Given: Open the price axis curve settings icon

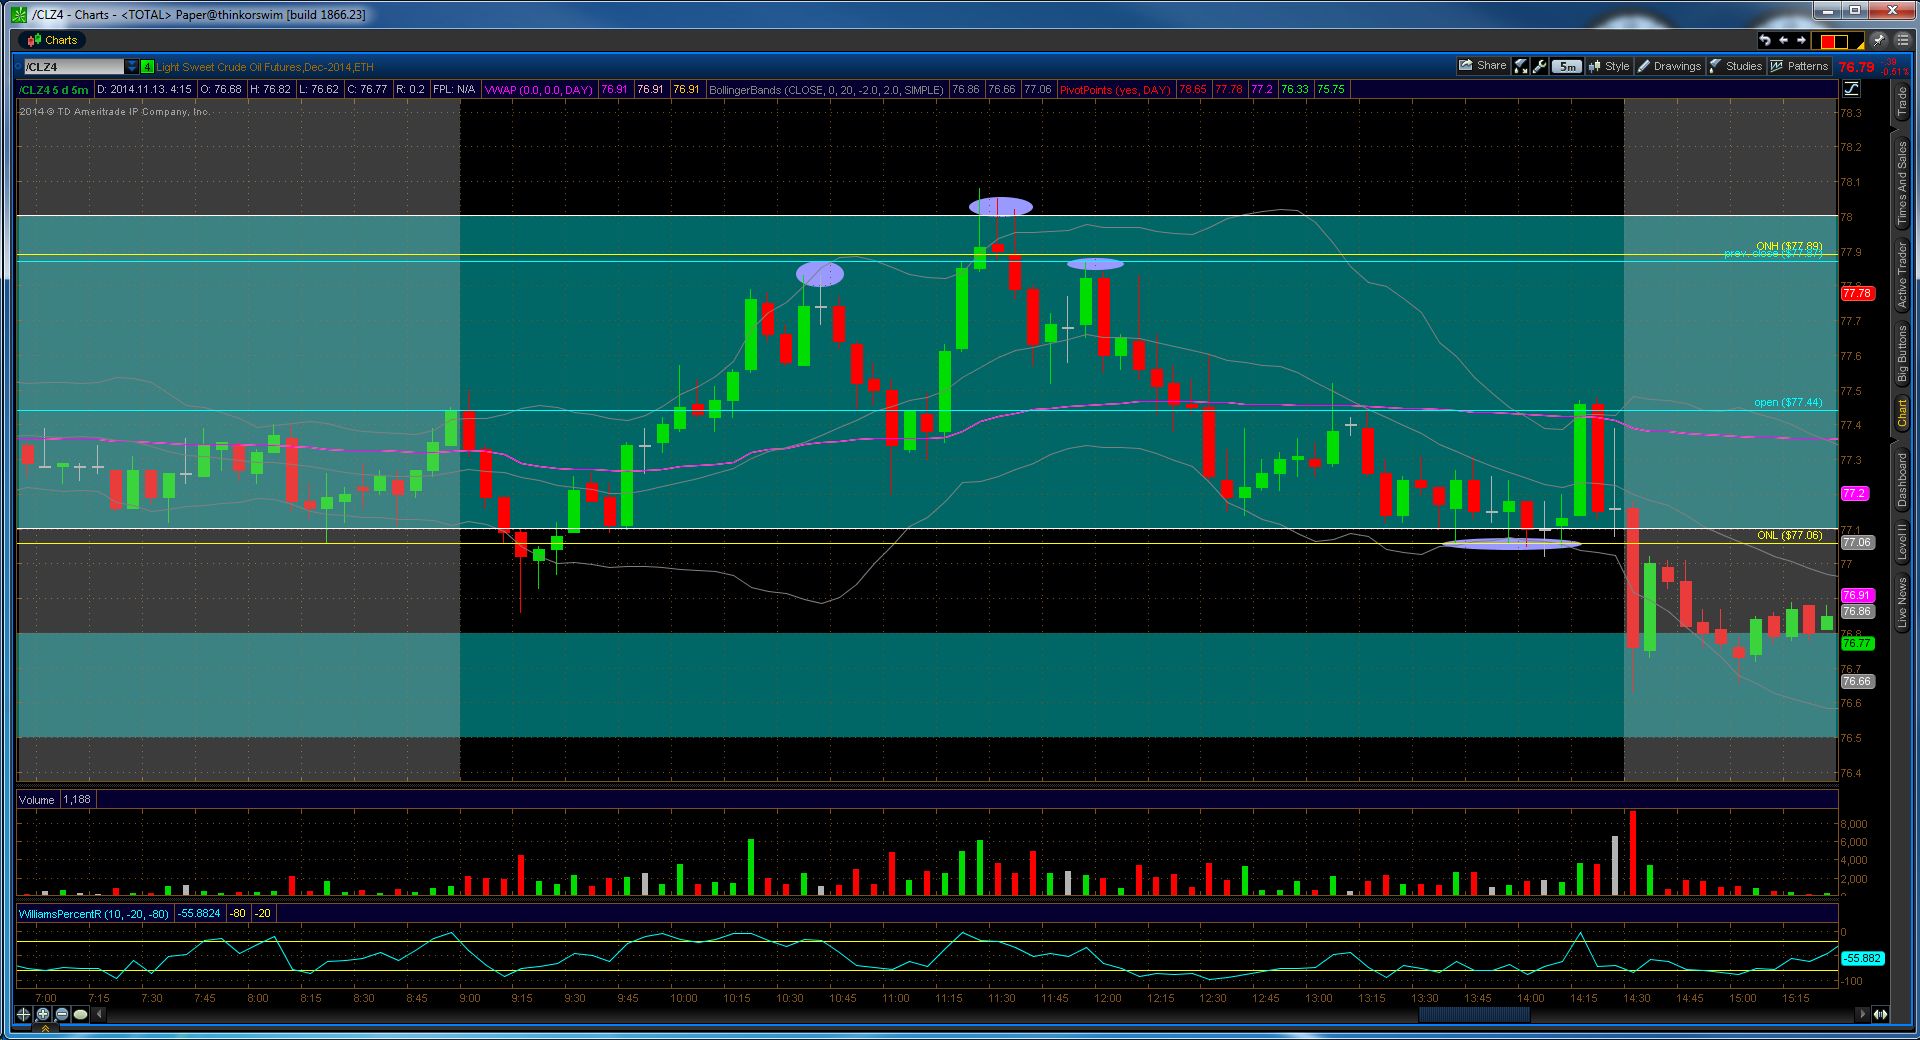Looking at the screenshot, I should coord(1851,89).
